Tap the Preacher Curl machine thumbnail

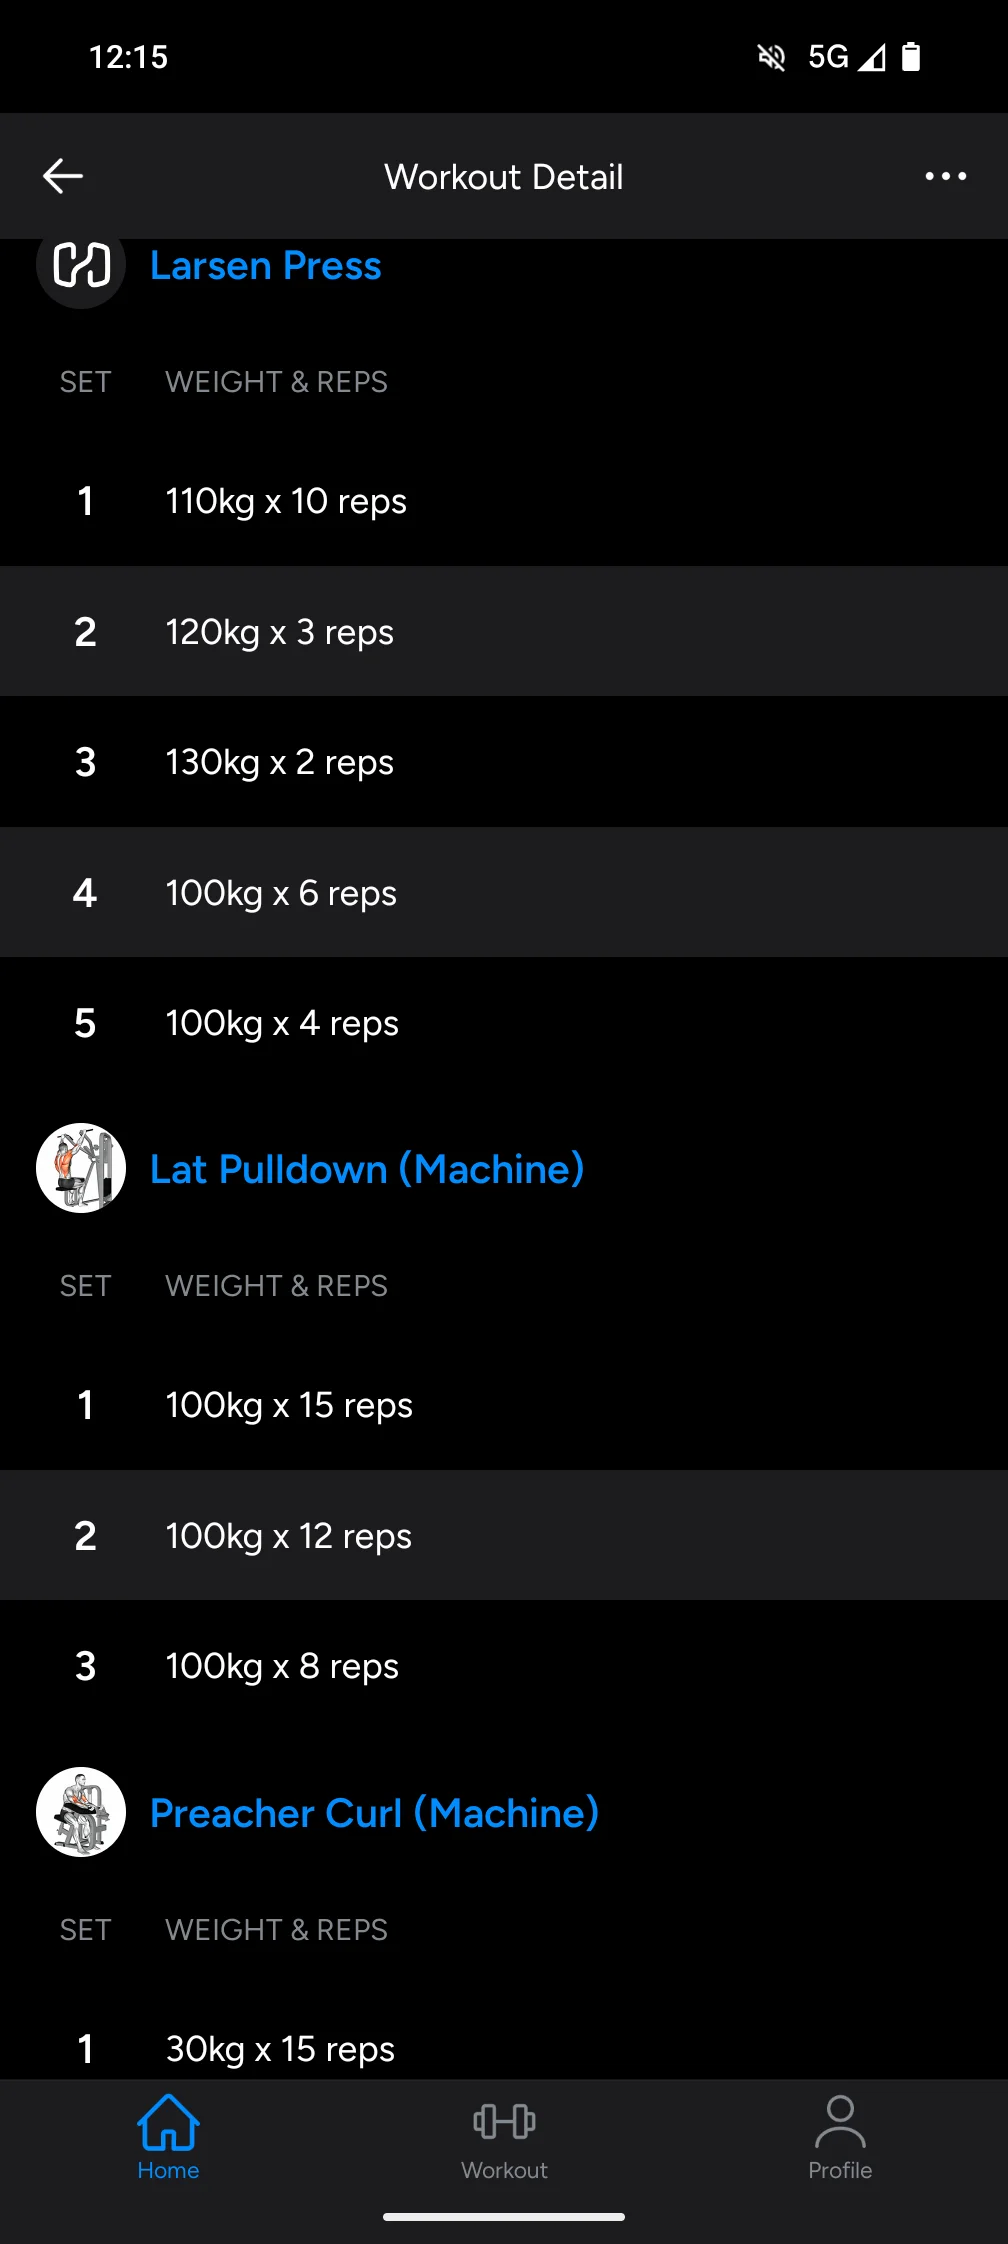(81, 1812)
